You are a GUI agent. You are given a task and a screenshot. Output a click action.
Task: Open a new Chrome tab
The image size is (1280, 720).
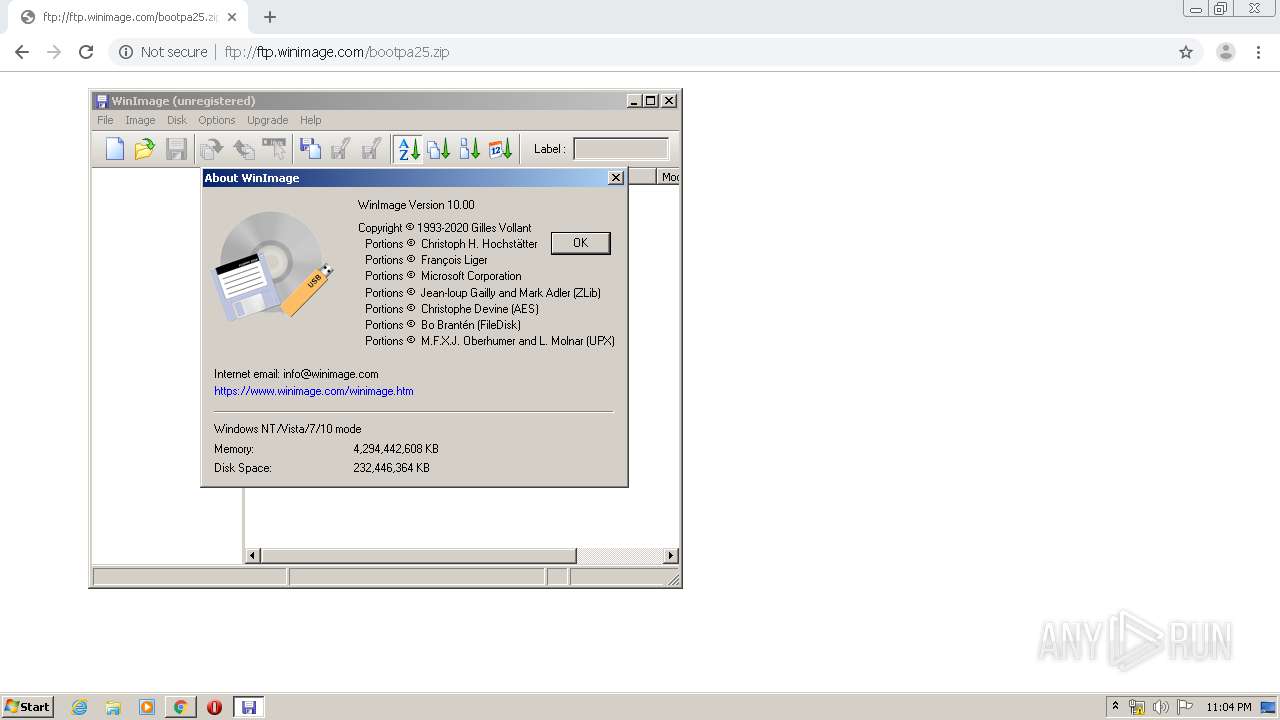coord(270,17)
